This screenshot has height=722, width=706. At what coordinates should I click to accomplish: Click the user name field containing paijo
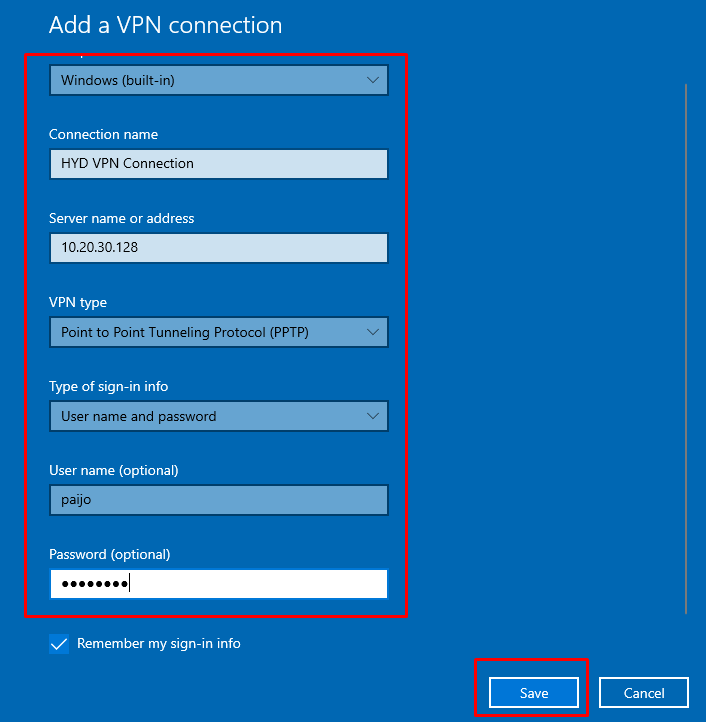(218, 500)
